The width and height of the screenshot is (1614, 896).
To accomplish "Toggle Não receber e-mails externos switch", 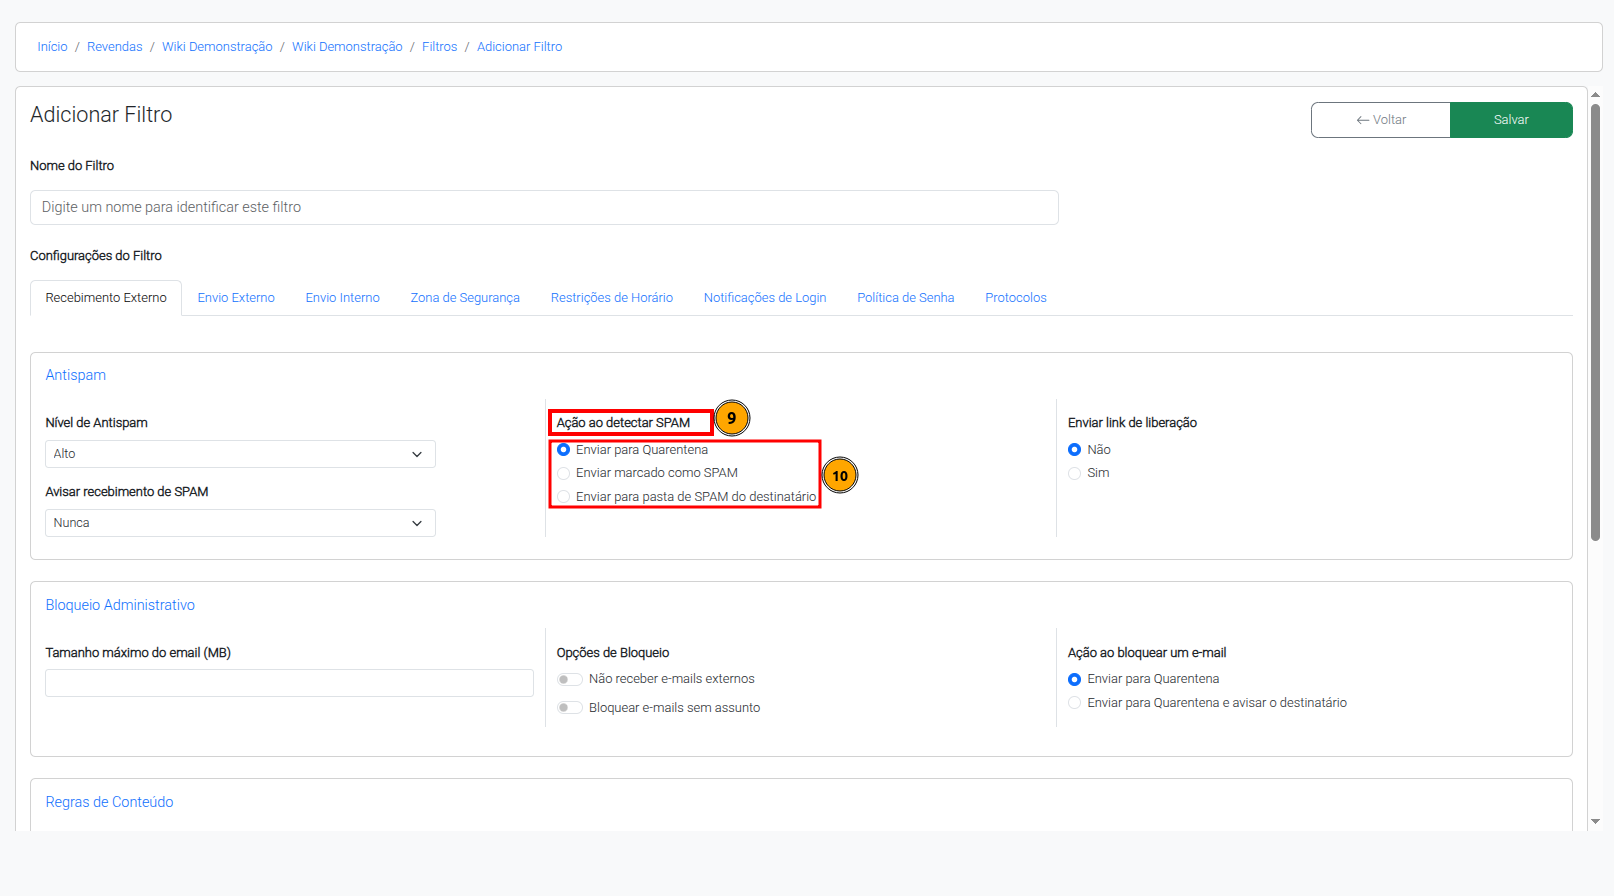I will (570, 680).
